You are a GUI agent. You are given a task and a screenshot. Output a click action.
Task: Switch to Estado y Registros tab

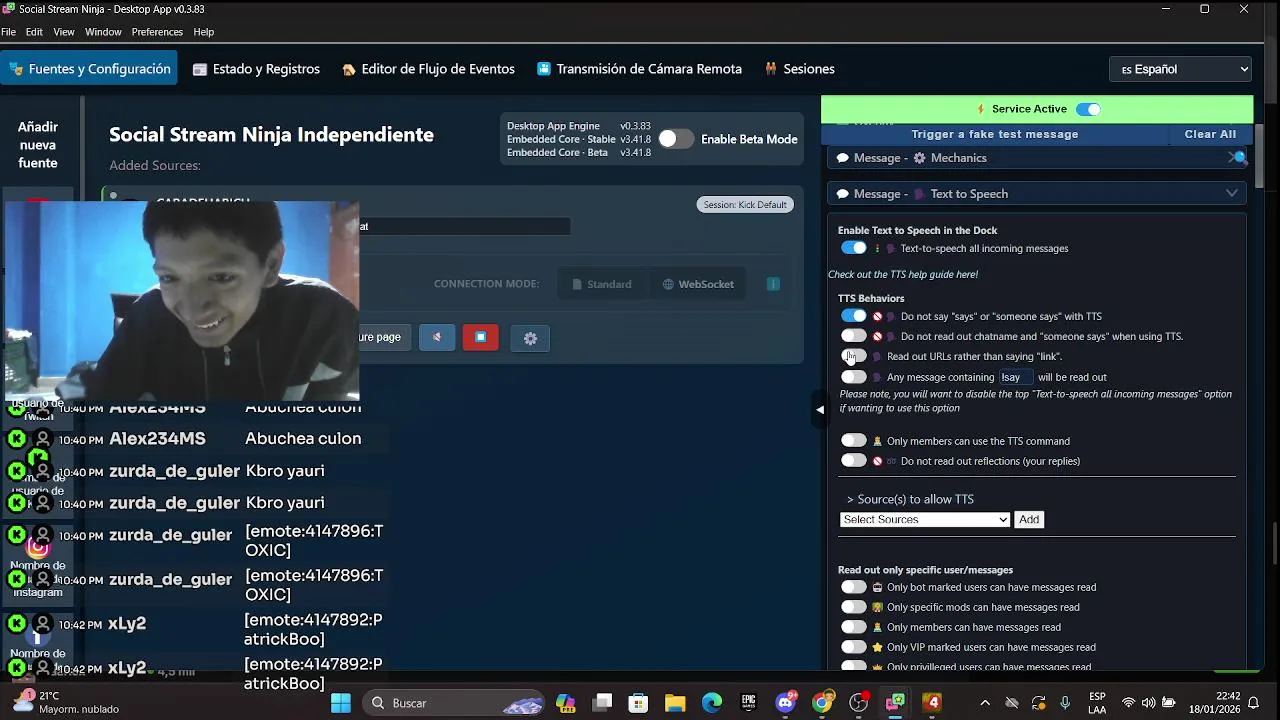click(x=256, y=69)
